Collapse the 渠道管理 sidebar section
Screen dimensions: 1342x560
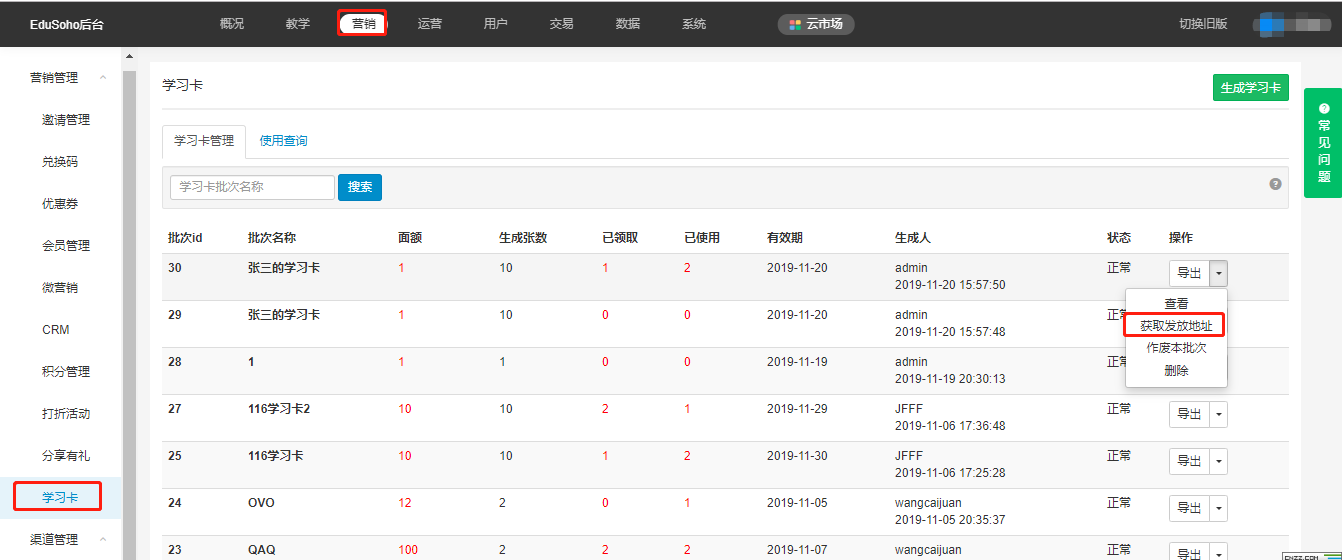click(102, 540)
